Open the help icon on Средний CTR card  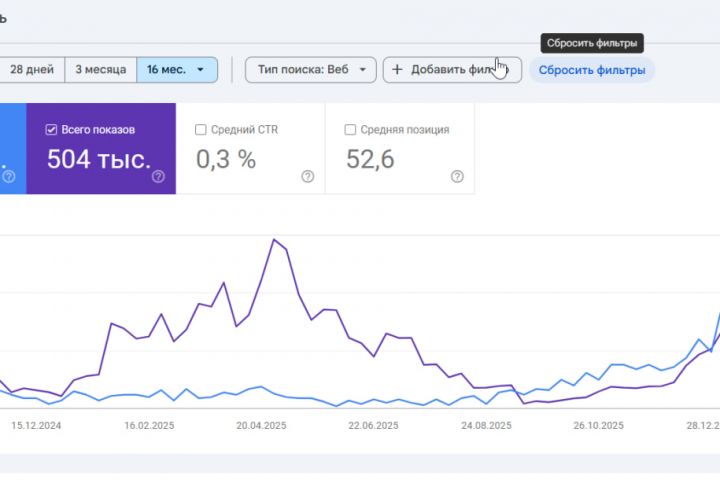pyautogui.click(x=307, y=177)
